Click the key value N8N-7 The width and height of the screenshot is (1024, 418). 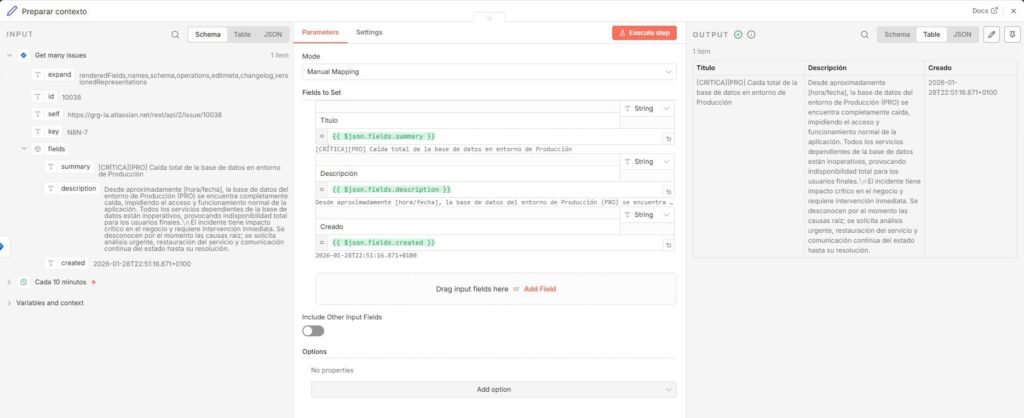coord(77,132)
